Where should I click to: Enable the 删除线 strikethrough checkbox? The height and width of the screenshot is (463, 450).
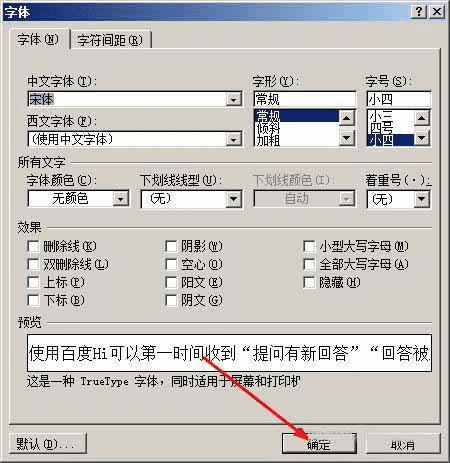[x=33, y=247]
